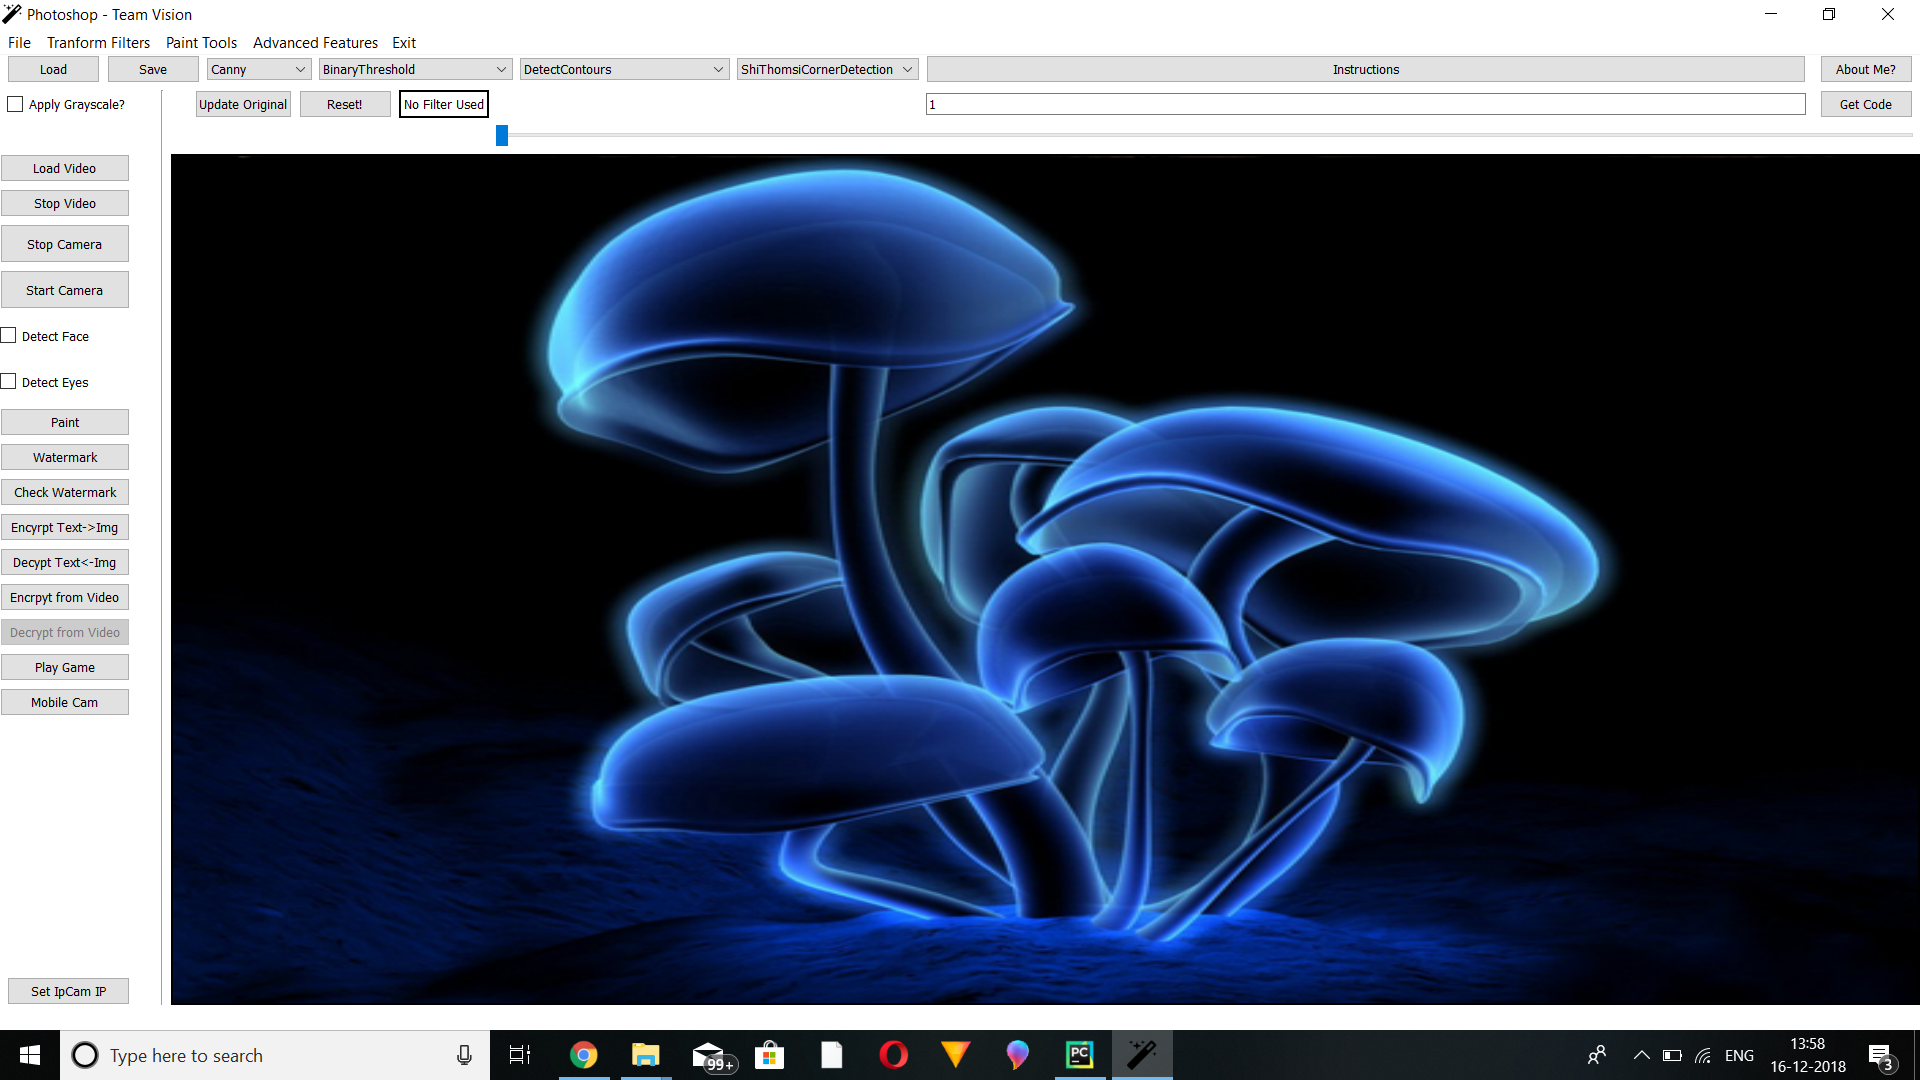Click the Task View taskbar icon
Viewport: 1920px width, 1080px height.
[x=520, y=1055]
